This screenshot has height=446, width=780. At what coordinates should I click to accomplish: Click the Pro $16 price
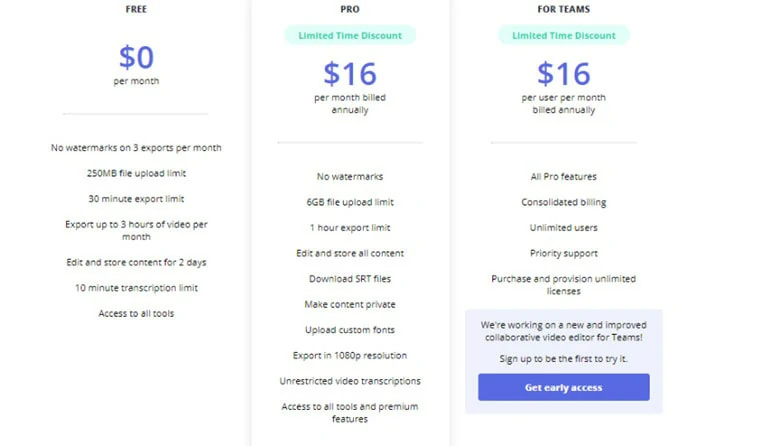[350, 74]
